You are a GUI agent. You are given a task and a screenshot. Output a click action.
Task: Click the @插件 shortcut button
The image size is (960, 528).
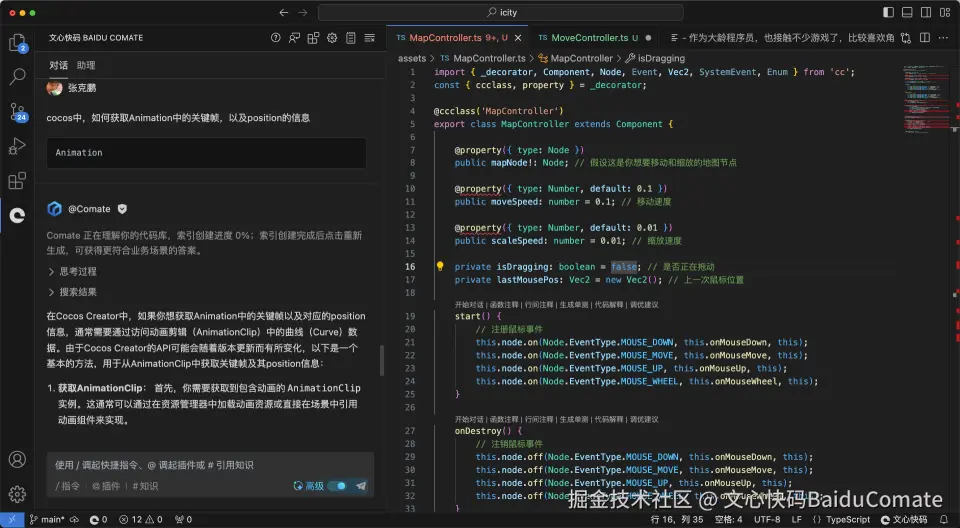coord(106,486)
